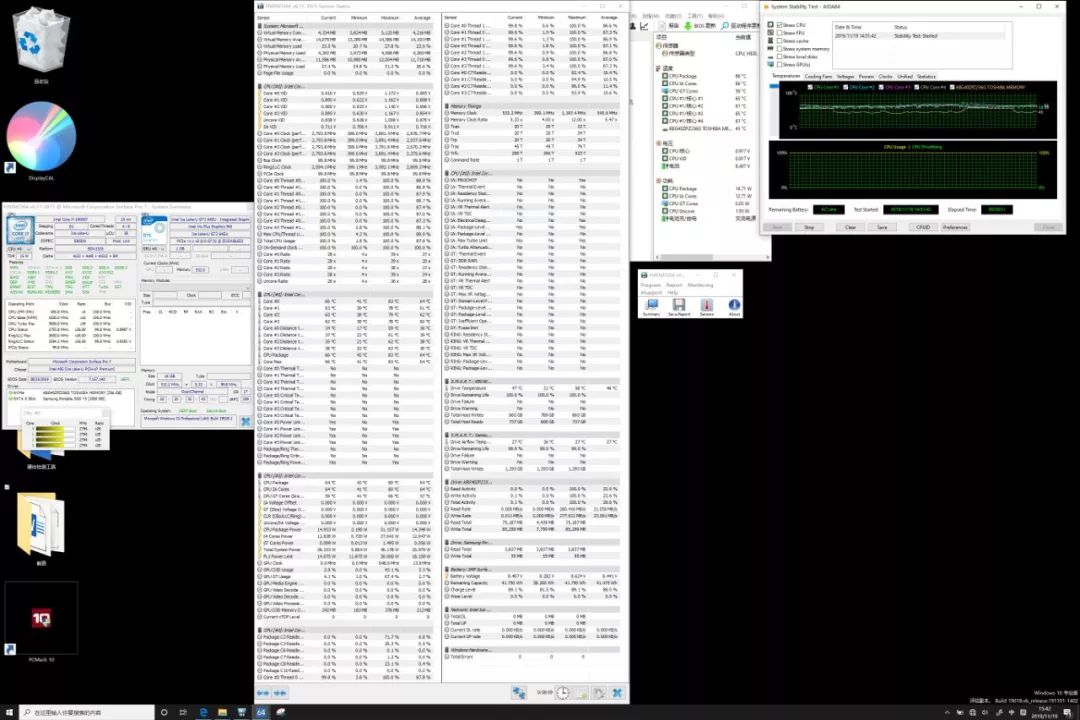Close sensors with the X icon in the Sensor Status footer
1080x720 pixels.
[617, 693]
